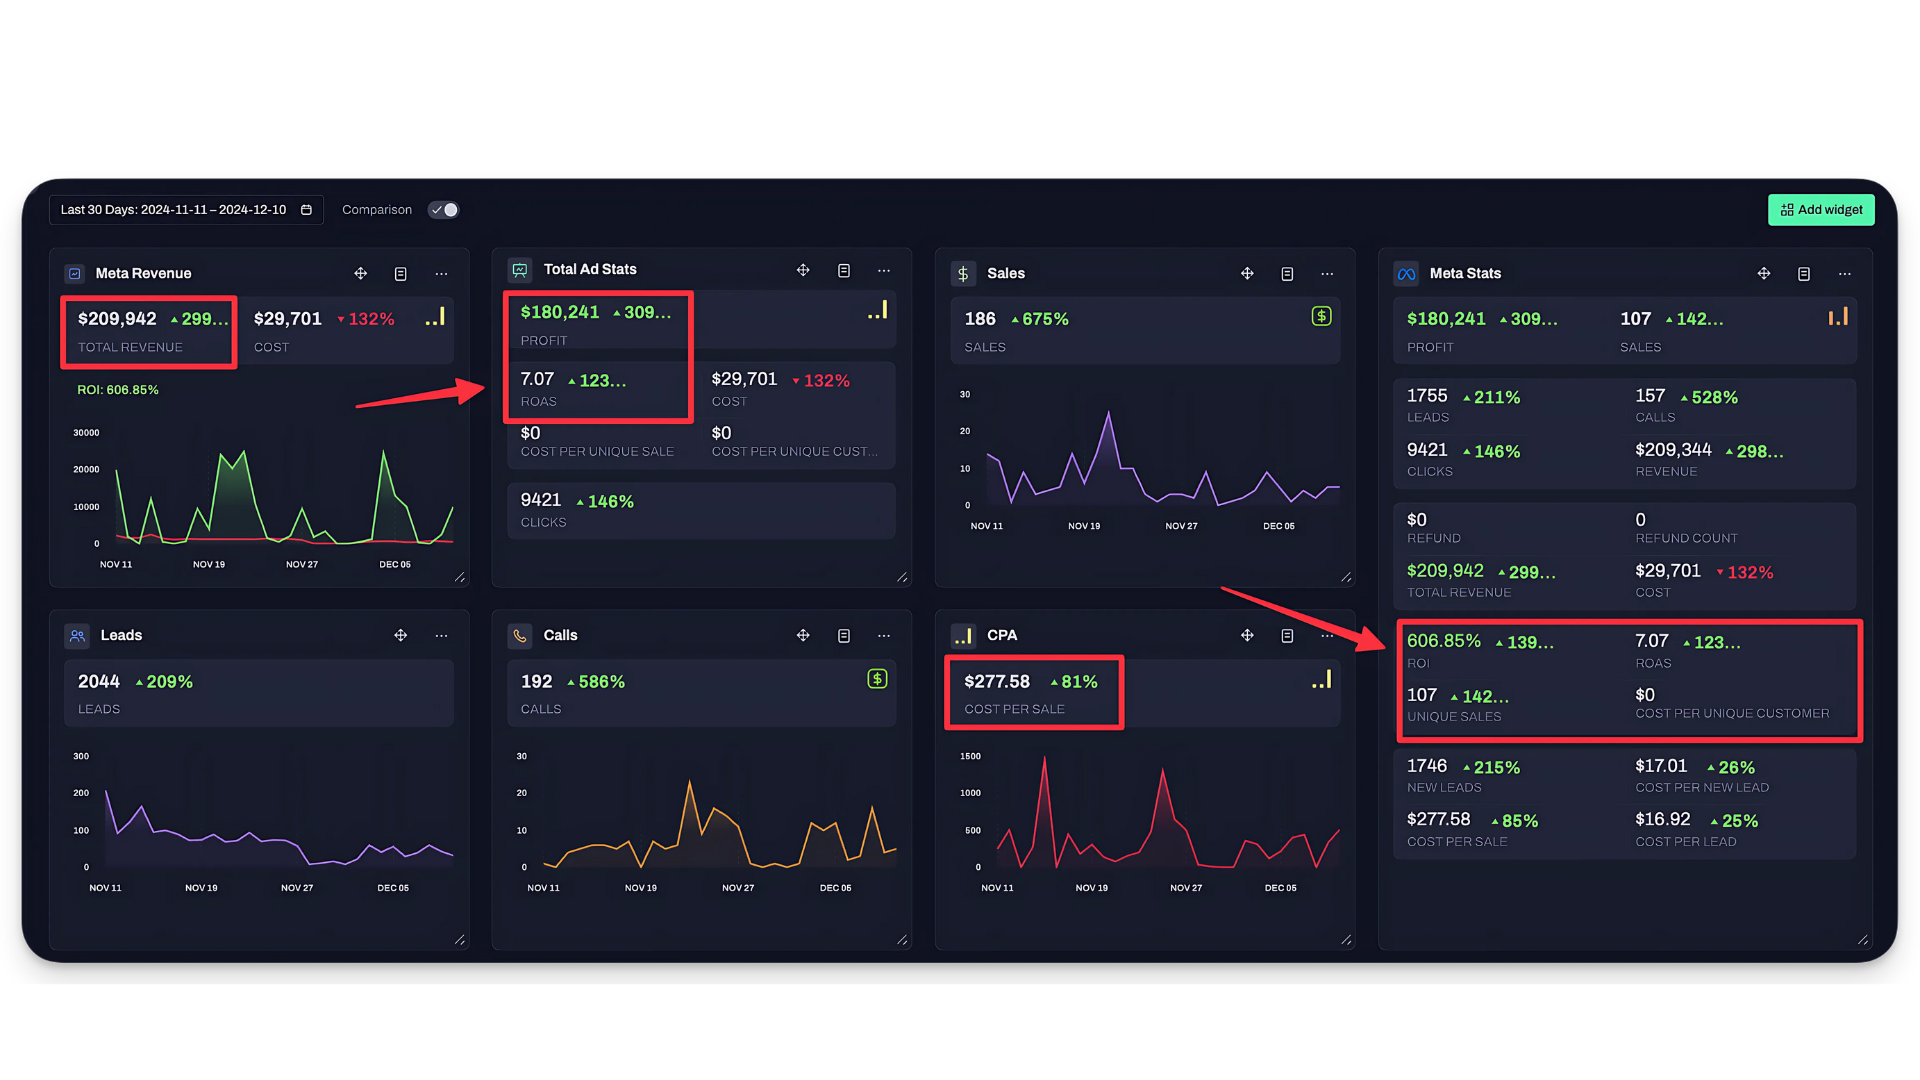Click the Add widget button
Screen dimensions: 1920x1080
tap(1821, 210)
